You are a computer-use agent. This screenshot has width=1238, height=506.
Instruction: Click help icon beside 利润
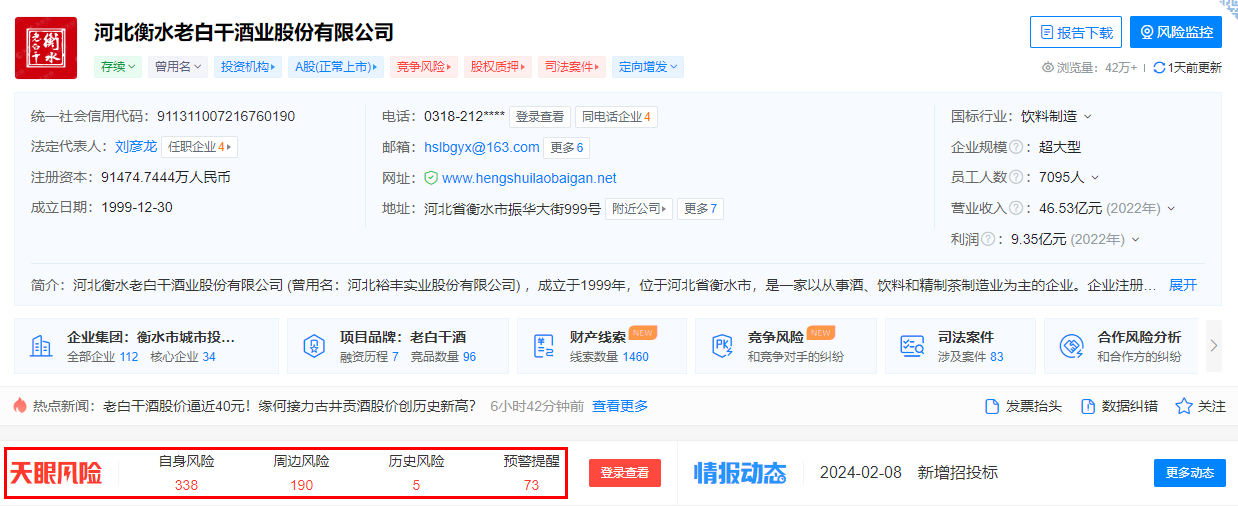point(988,239)
